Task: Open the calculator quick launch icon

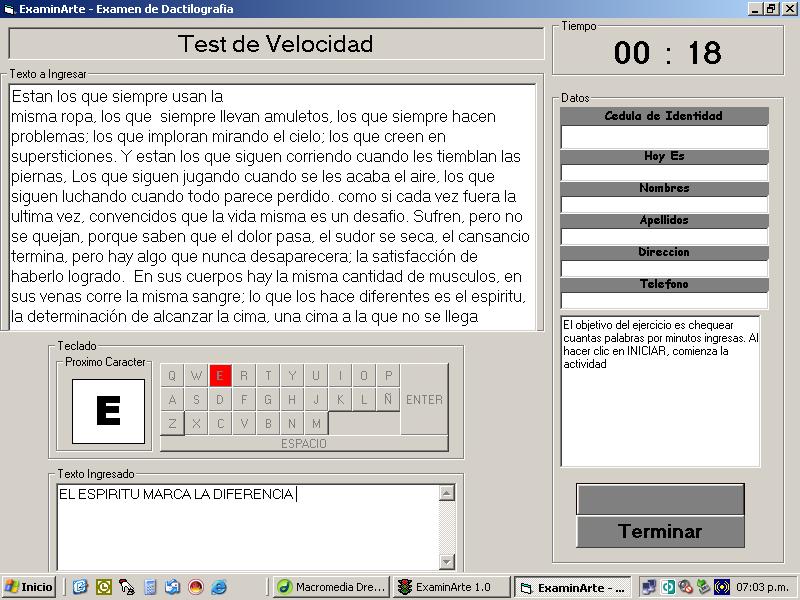Action: tap(150, 587)
